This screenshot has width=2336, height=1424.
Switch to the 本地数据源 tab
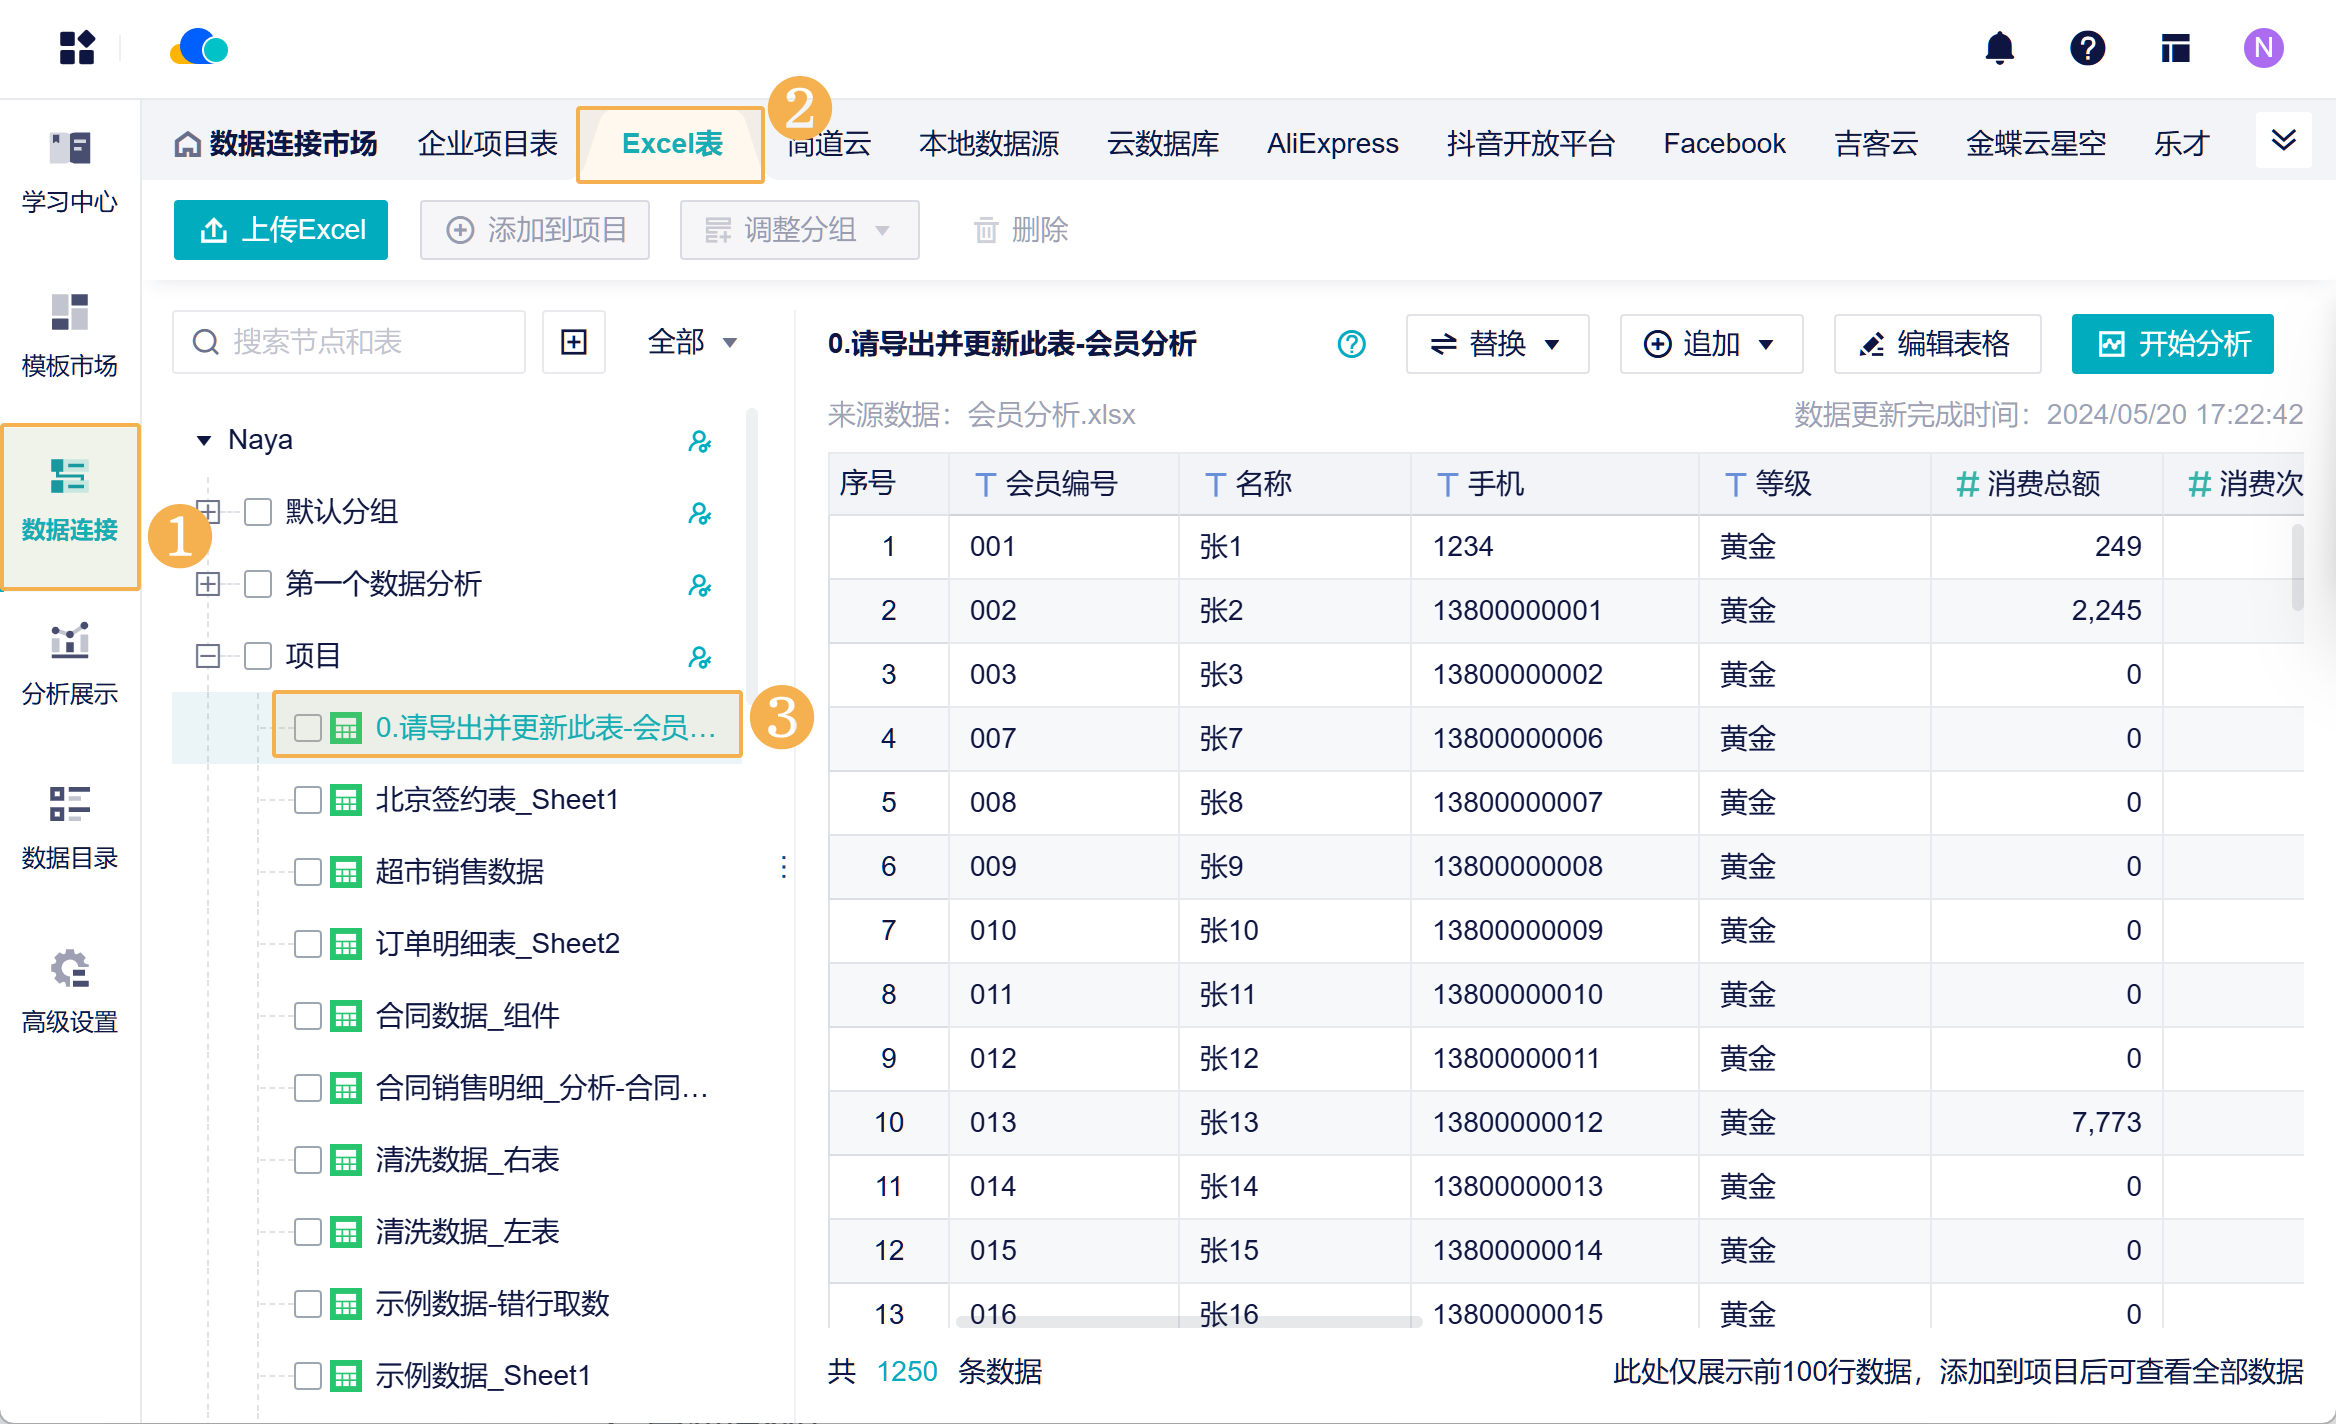[x=988, y=144]
